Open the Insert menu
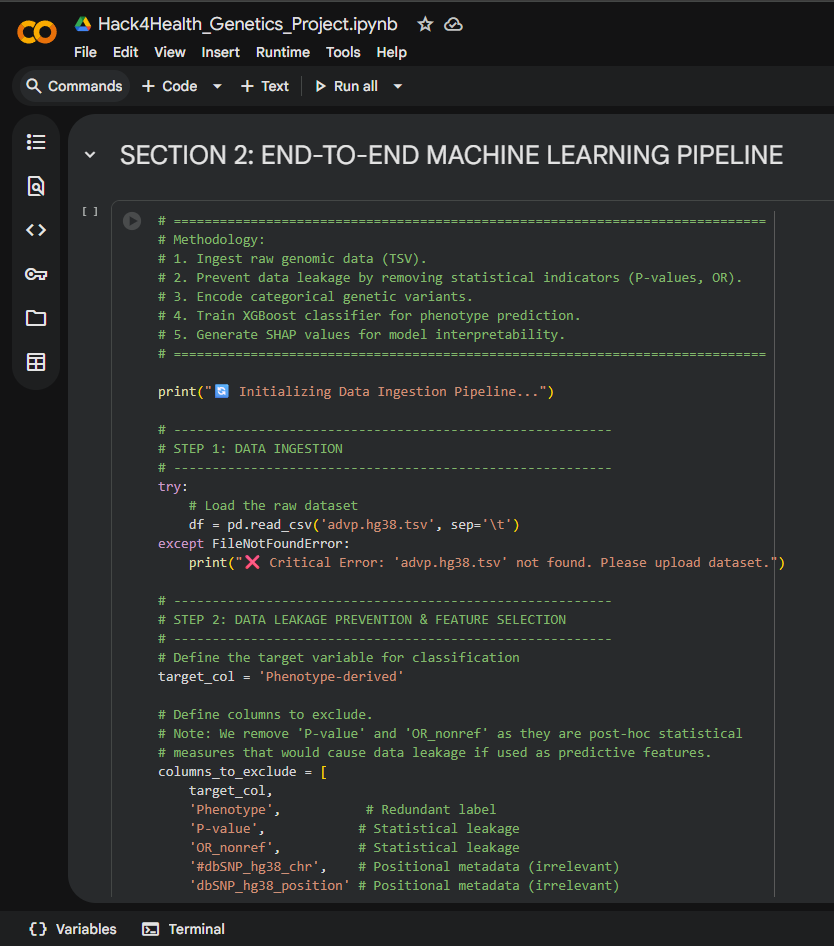Screen dimensions: 834x946 pyautogui.click(x=220, y=52)
